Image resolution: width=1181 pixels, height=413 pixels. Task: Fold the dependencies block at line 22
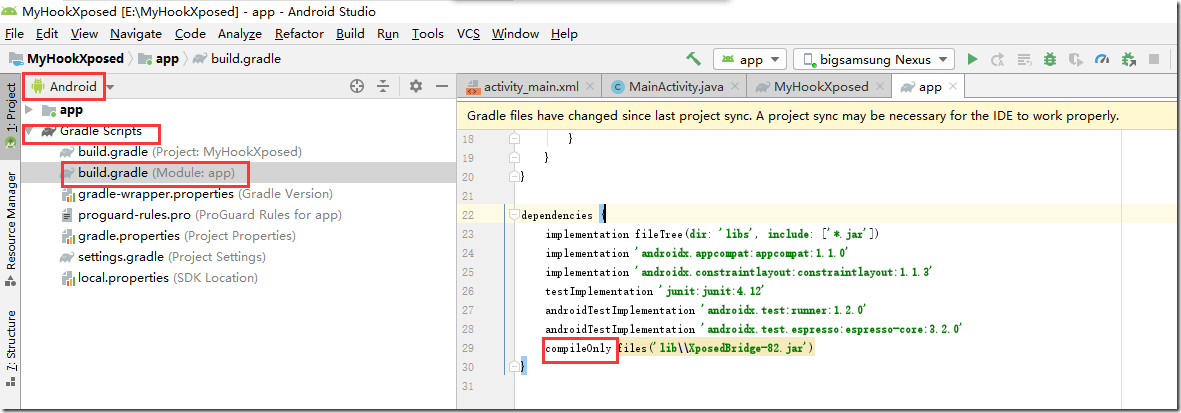(514, 216)
